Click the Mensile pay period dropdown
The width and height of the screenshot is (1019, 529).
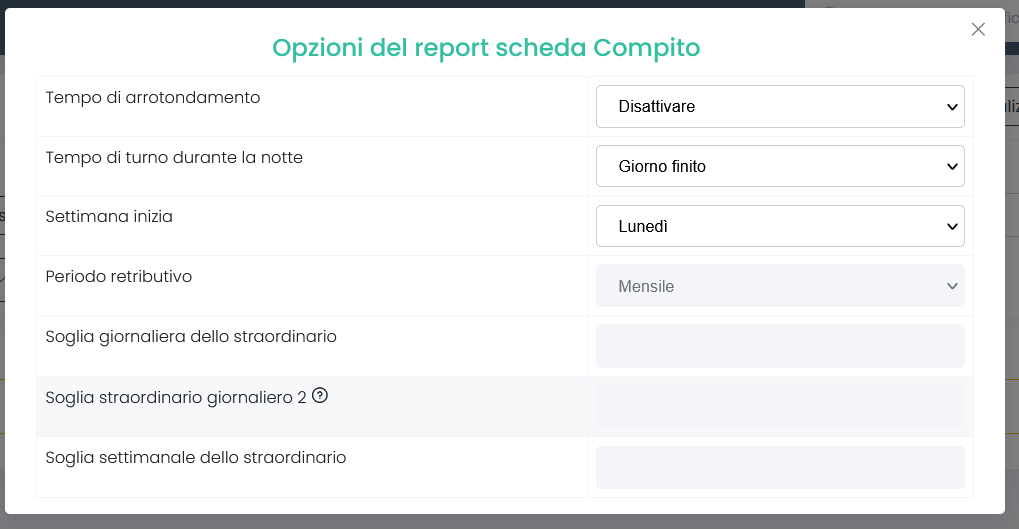click(x=780, y=286)
